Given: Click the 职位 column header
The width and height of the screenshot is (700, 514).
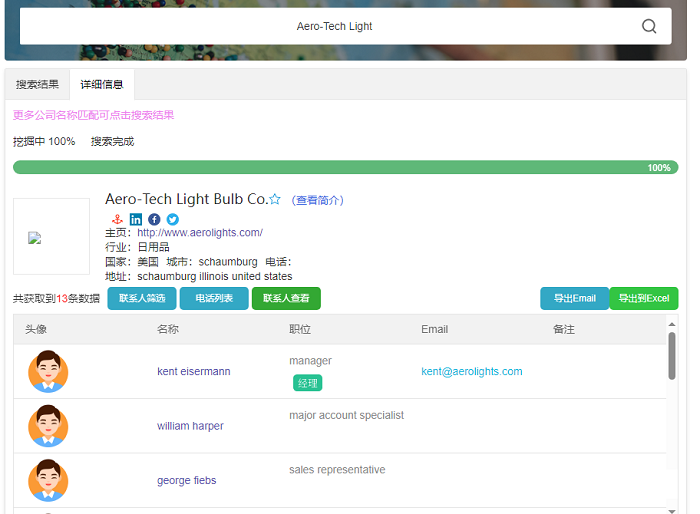Looking at the screenshot, I should (300, 330).
